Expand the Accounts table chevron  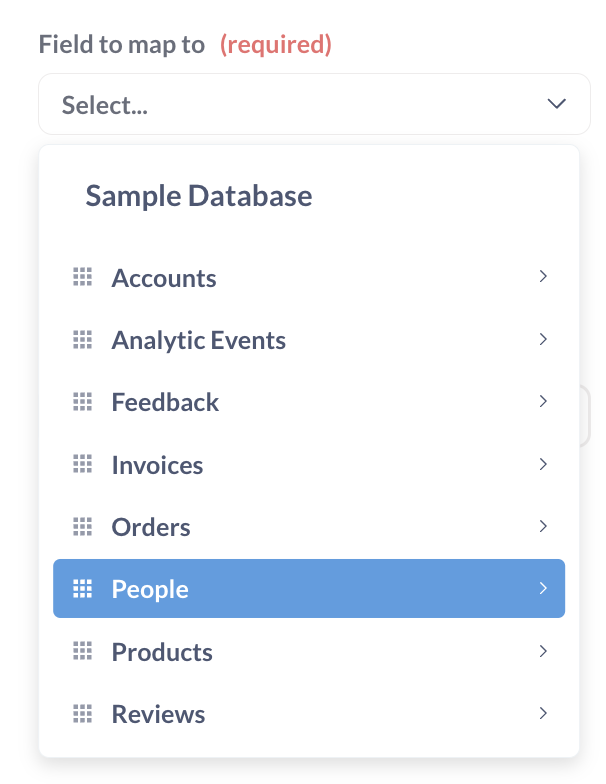pos(544,276)
